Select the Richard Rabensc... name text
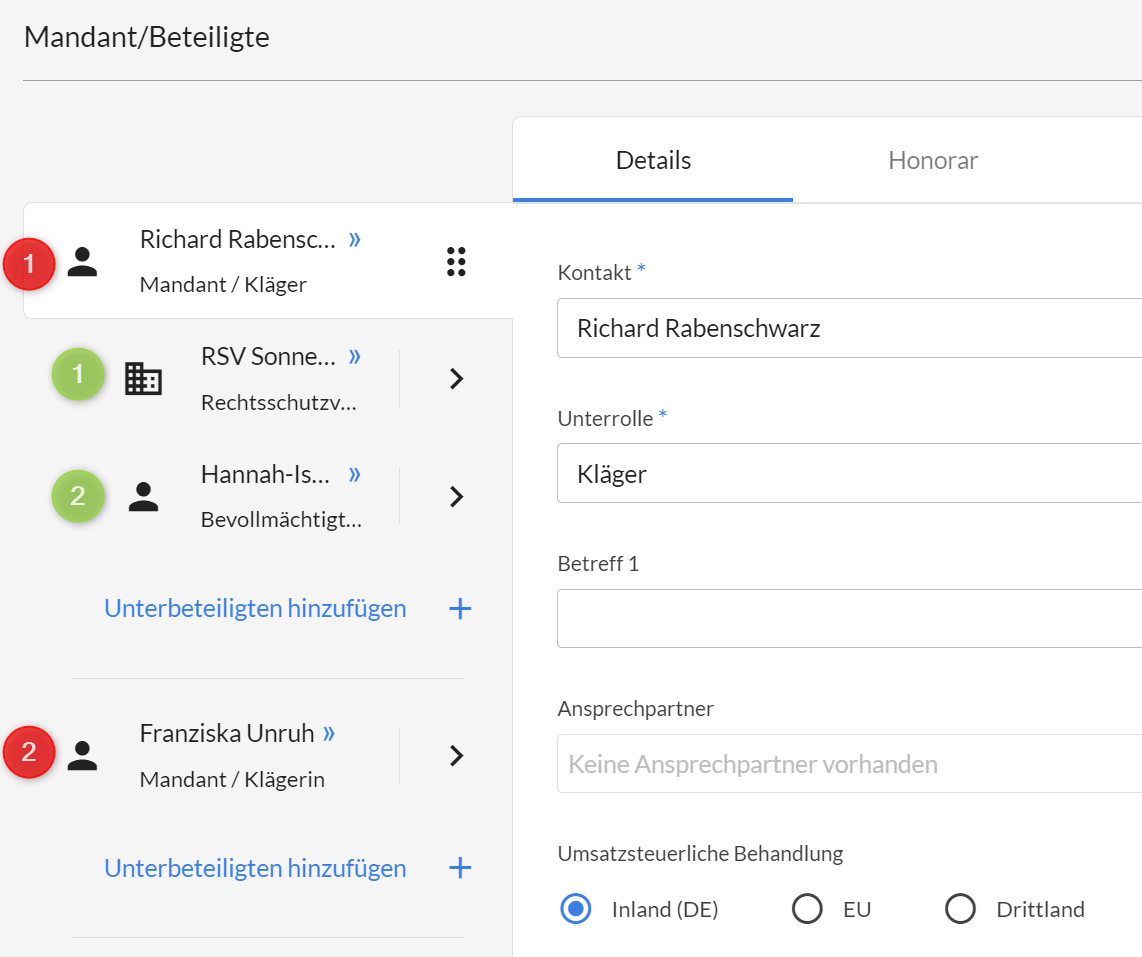 pos(237,239)
